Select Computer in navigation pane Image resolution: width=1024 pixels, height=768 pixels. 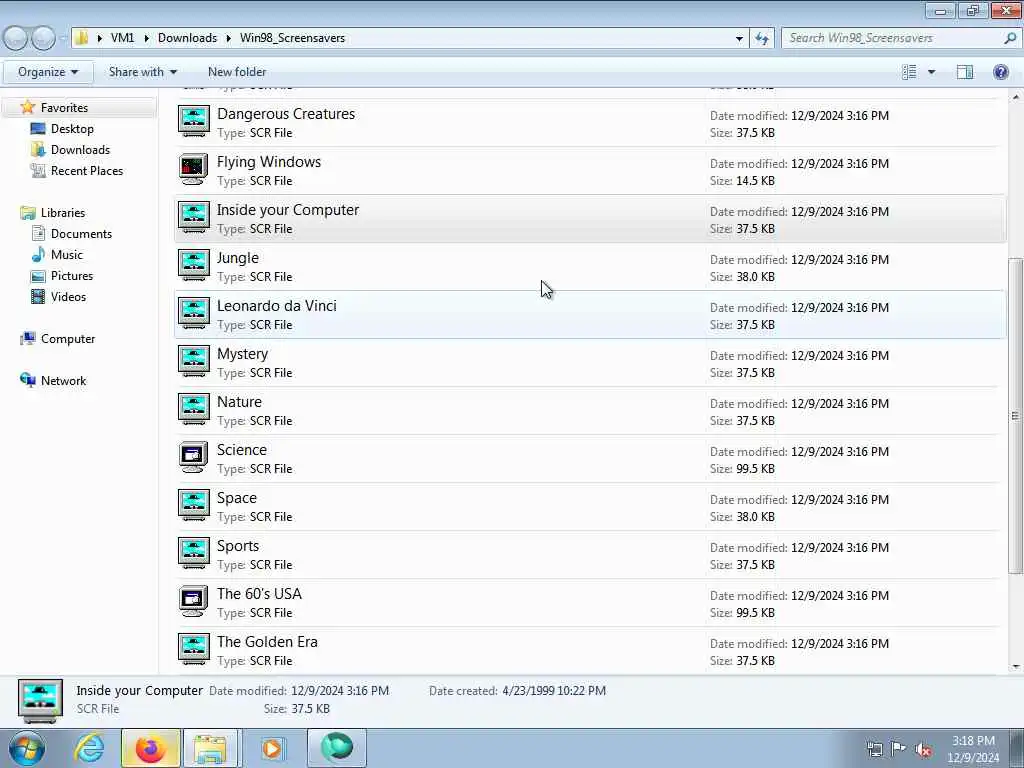tap(68, 339)
